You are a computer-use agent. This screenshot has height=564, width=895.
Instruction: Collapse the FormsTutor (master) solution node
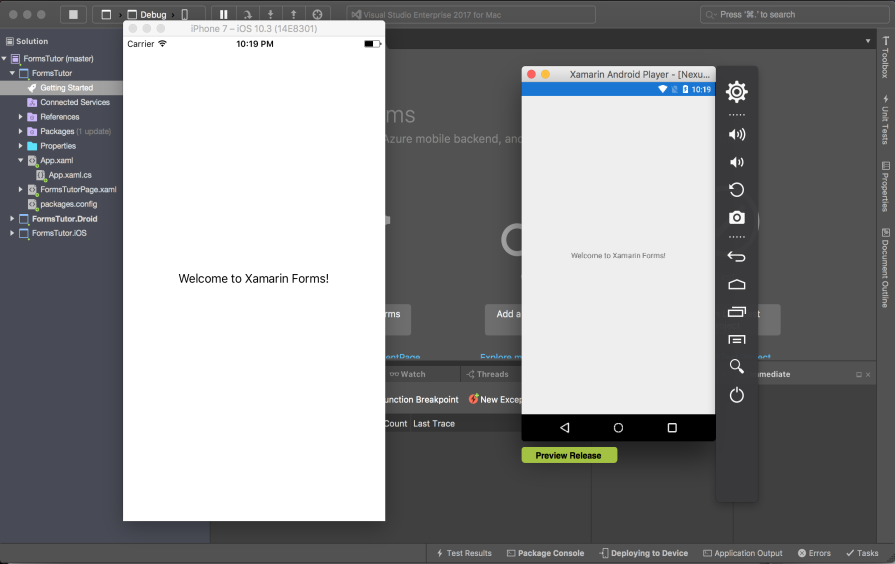pos(4,58)
